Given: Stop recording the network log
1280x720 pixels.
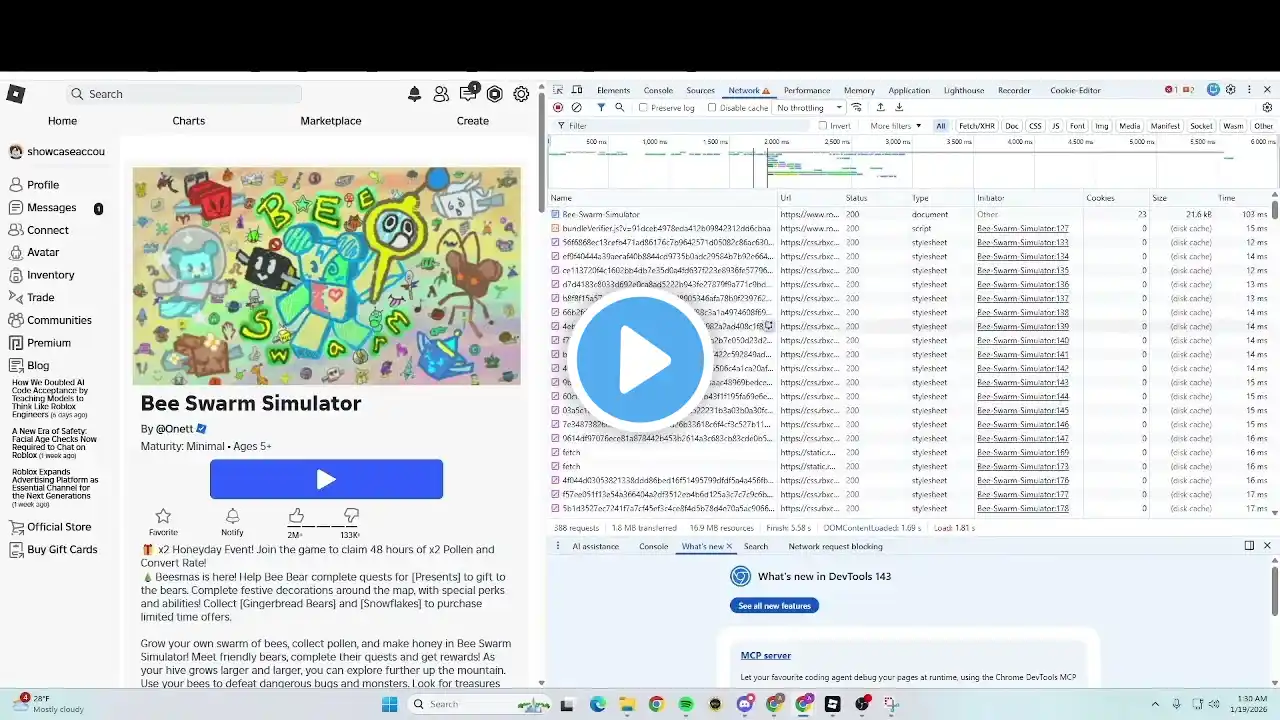Looking at the screenshot, I should pos(558,108).
